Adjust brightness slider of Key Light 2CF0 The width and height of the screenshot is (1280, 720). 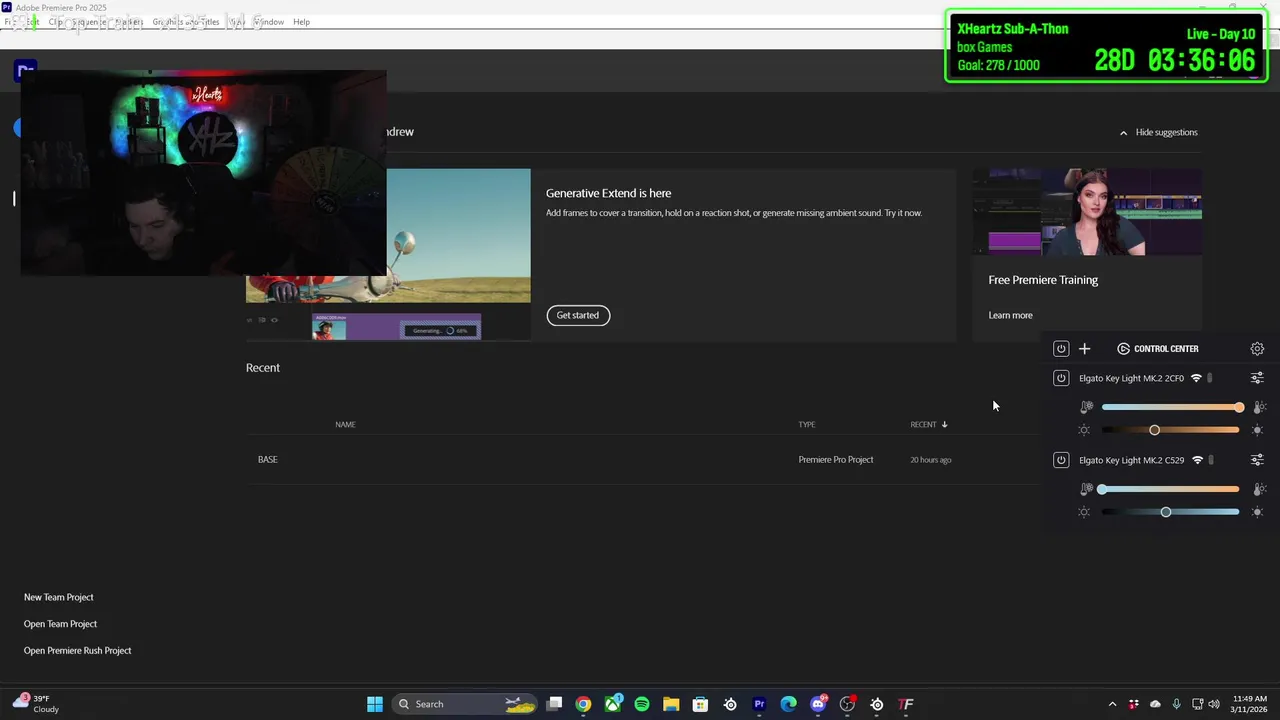click(1170, 430)
